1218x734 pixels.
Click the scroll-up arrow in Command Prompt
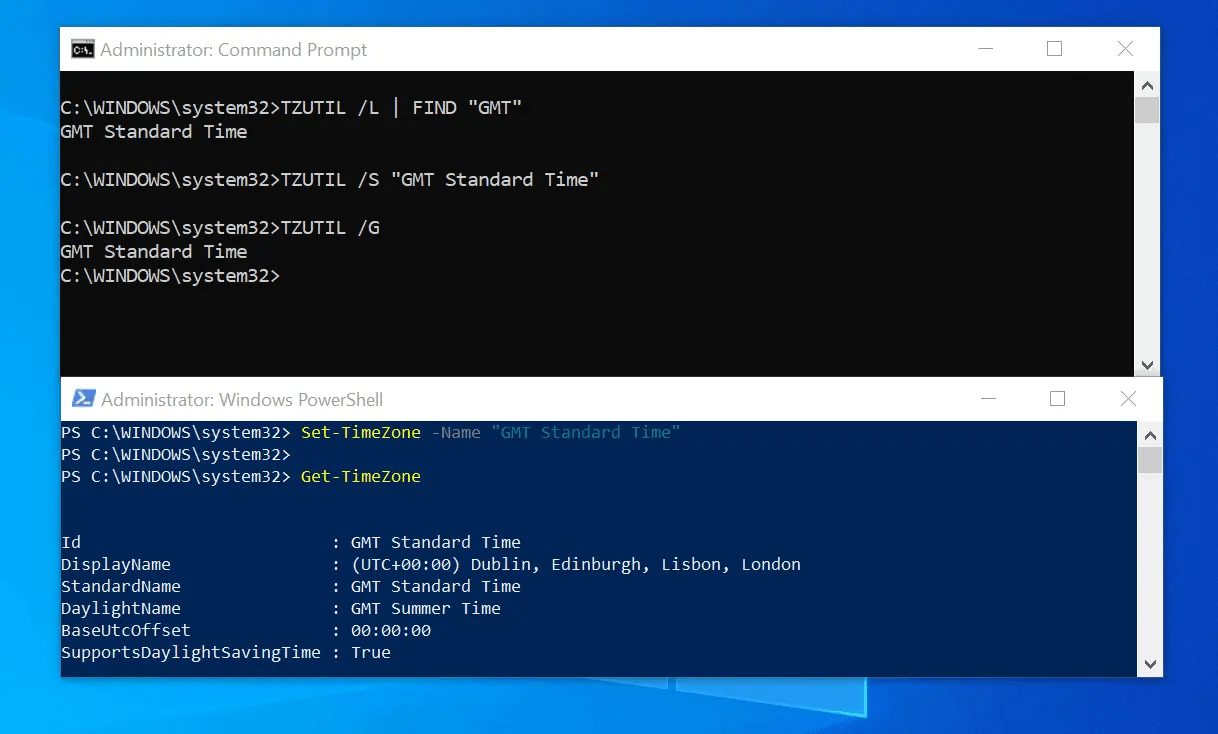pyautogui.click(x=1147, y=85)
